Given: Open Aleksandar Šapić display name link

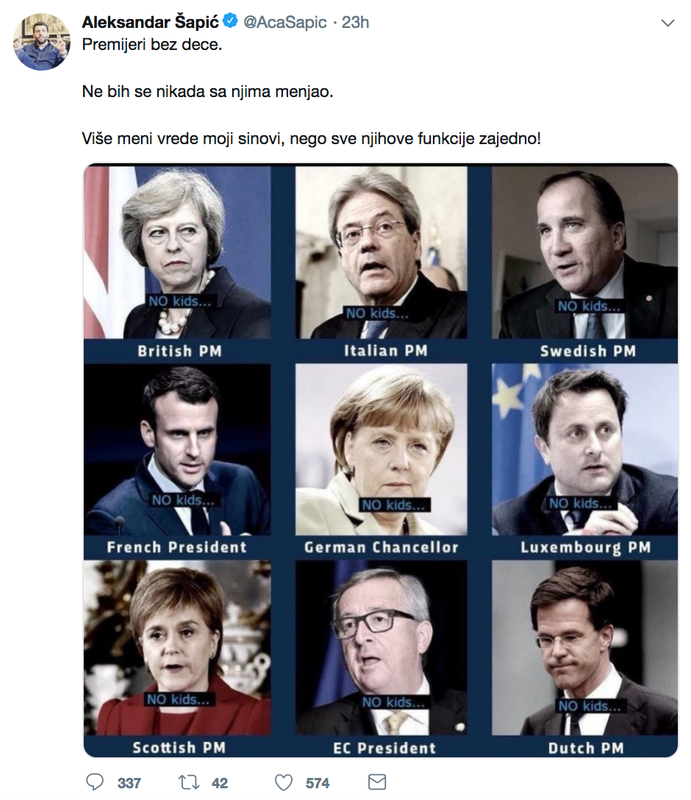Looking at the screenshot, I should (x=150, y=22).
